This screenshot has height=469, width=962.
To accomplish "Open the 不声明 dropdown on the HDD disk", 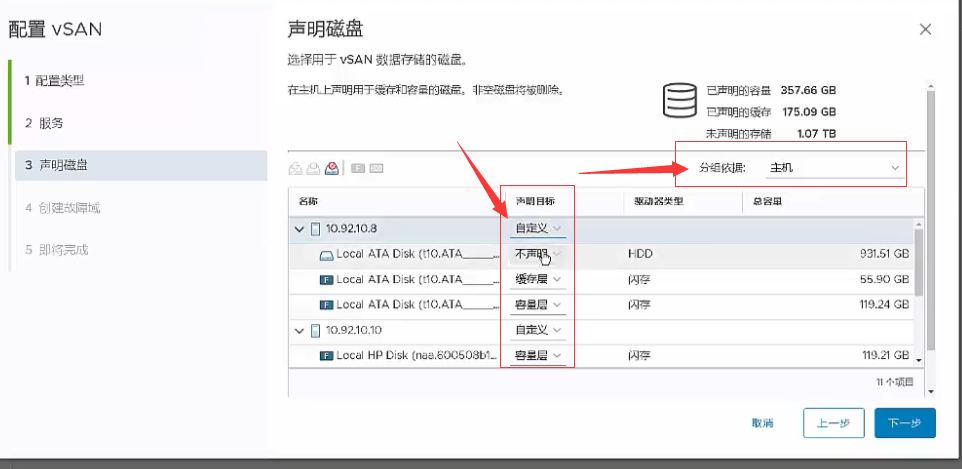I will pos(538,254).
